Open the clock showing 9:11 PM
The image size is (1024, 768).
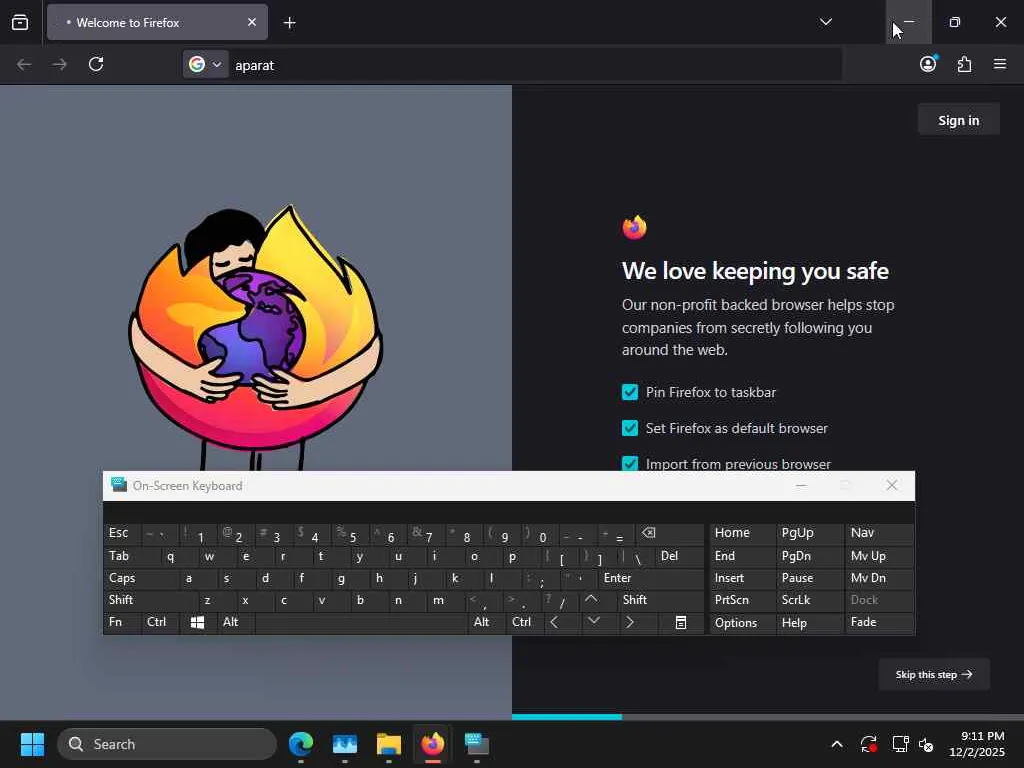tap(977, 744)
